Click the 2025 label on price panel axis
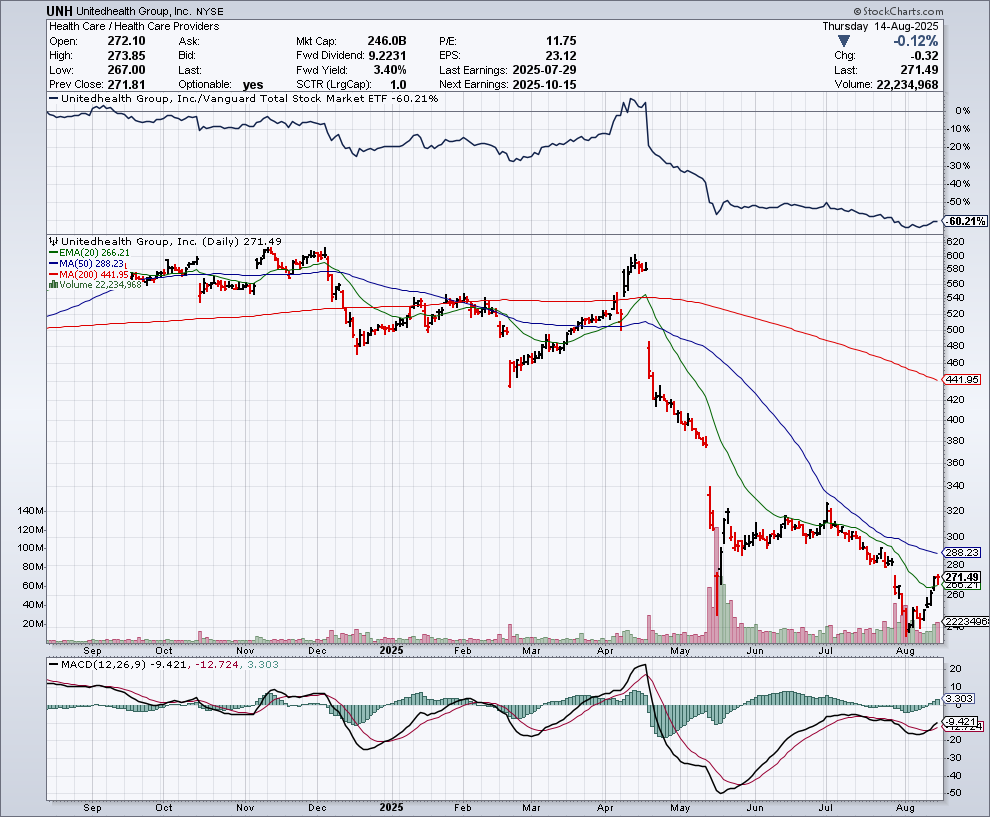The width and height of the screenshot is (990, 817). (x=391, y=650)
